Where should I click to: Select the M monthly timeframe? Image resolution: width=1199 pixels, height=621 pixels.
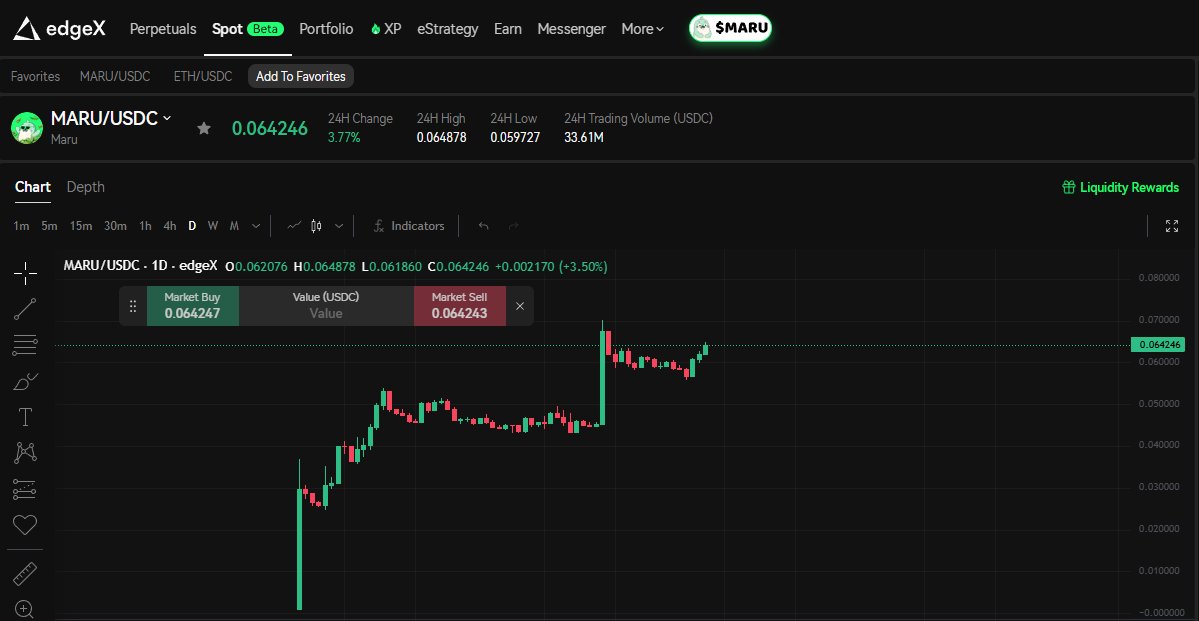coord(234,226)
